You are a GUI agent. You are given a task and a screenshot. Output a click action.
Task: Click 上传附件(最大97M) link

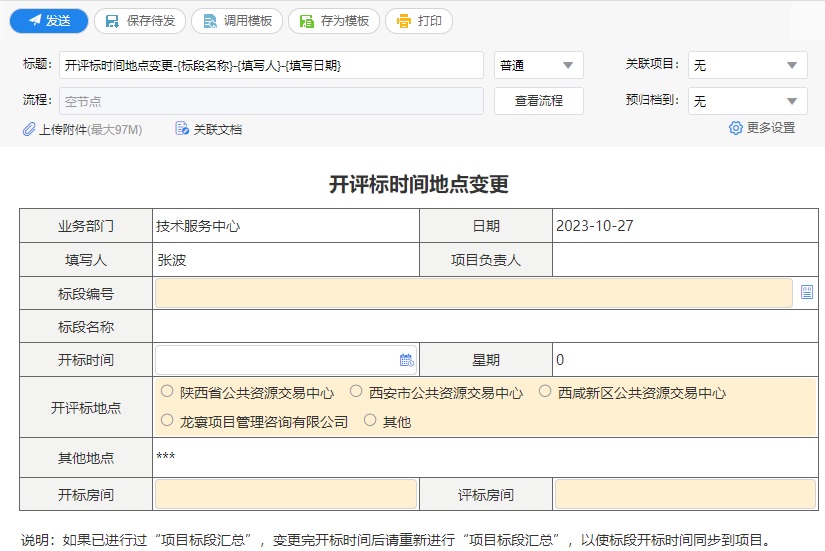(x=90, y=129)
